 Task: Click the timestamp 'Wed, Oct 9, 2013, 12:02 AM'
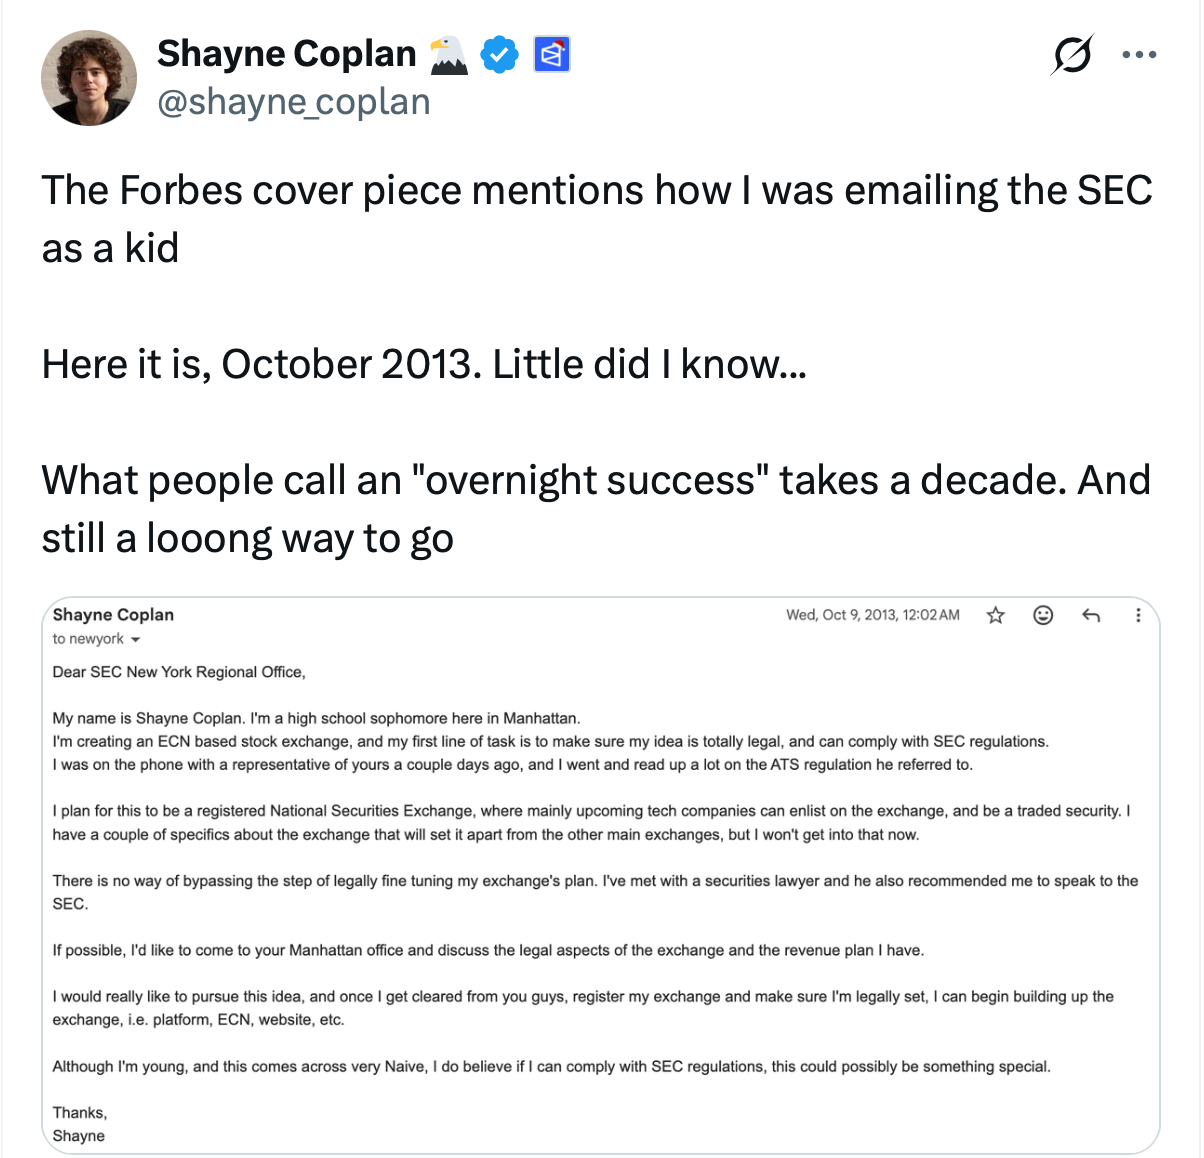pyautogui.click(x=872, y=615)
